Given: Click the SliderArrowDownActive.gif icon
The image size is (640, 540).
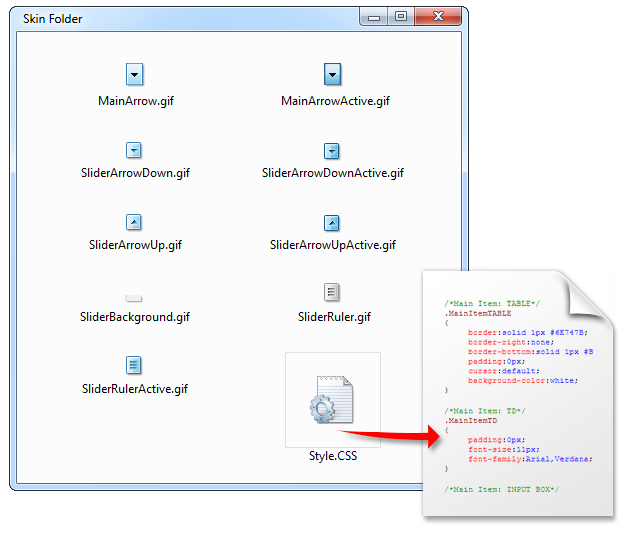Looking at the screenshot, I should coord(331,151).
